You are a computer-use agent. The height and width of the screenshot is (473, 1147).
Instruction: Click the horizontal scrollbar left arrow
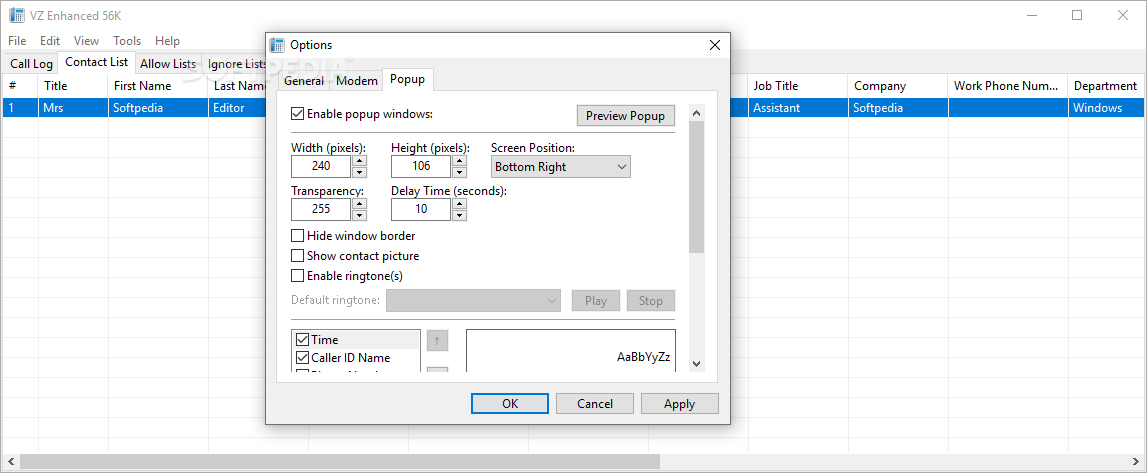(10, 461)
